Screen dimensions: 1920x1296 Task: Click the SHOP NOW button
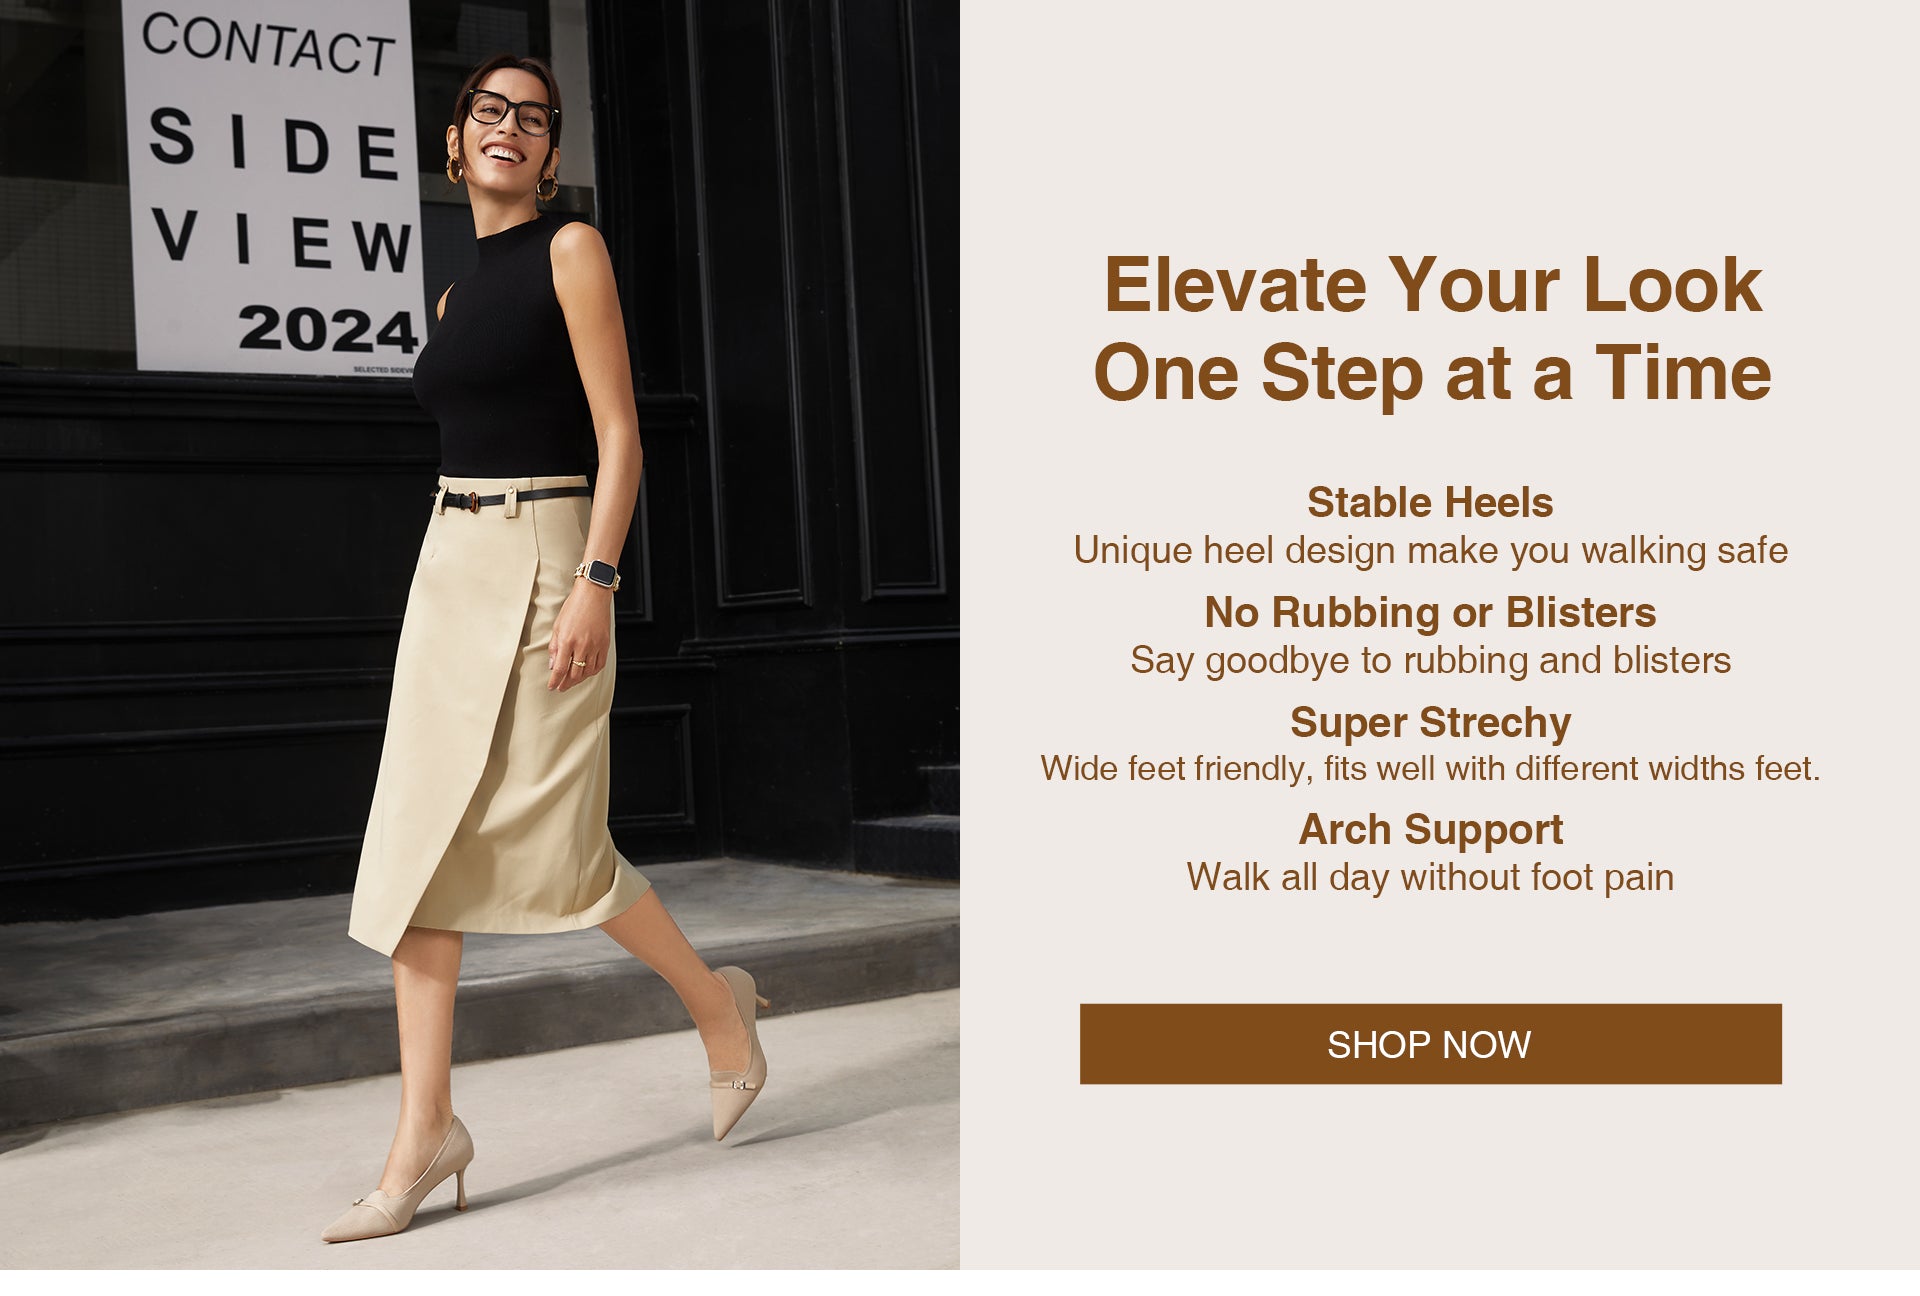point(1430,1044)
